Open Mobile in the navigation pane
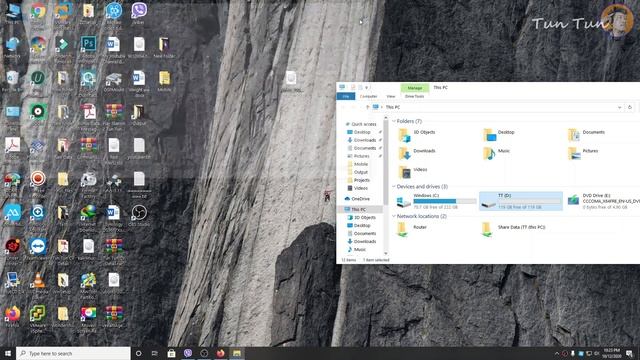Image resolution: width=640 pixels, height=360 pixels. pyautogui.click(x=358, y=164)
